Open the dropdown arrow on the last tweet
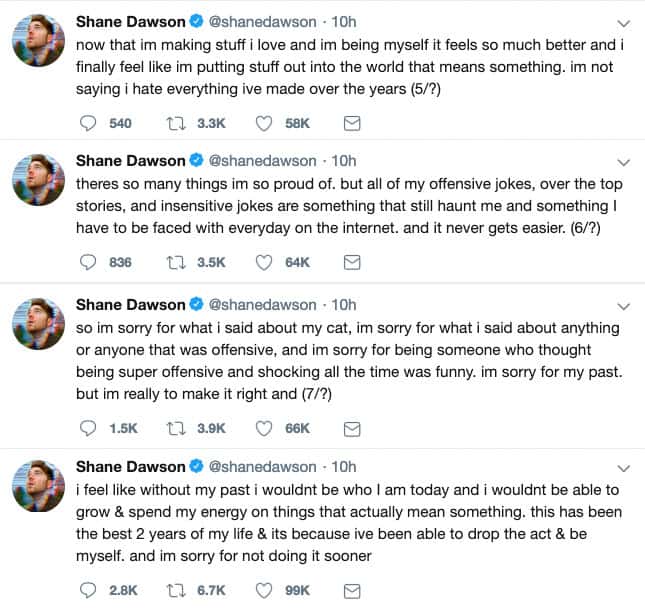 coord(624,467)
